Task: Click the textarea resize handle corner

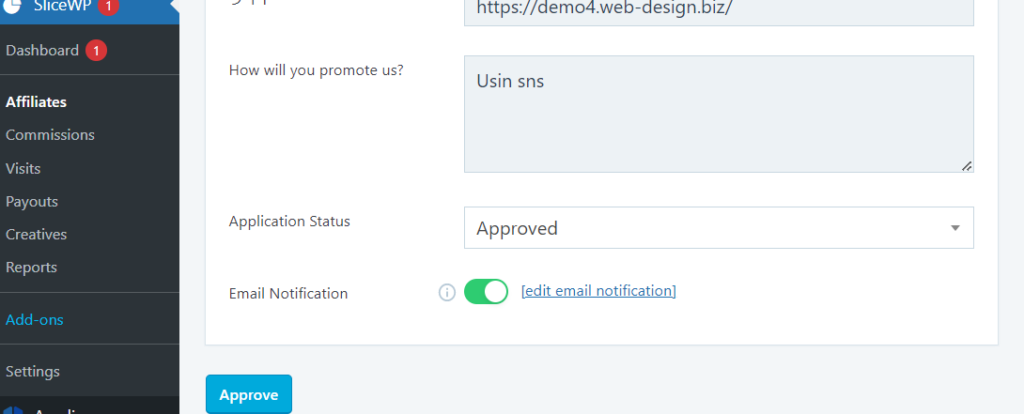Action: coord(967,166)
